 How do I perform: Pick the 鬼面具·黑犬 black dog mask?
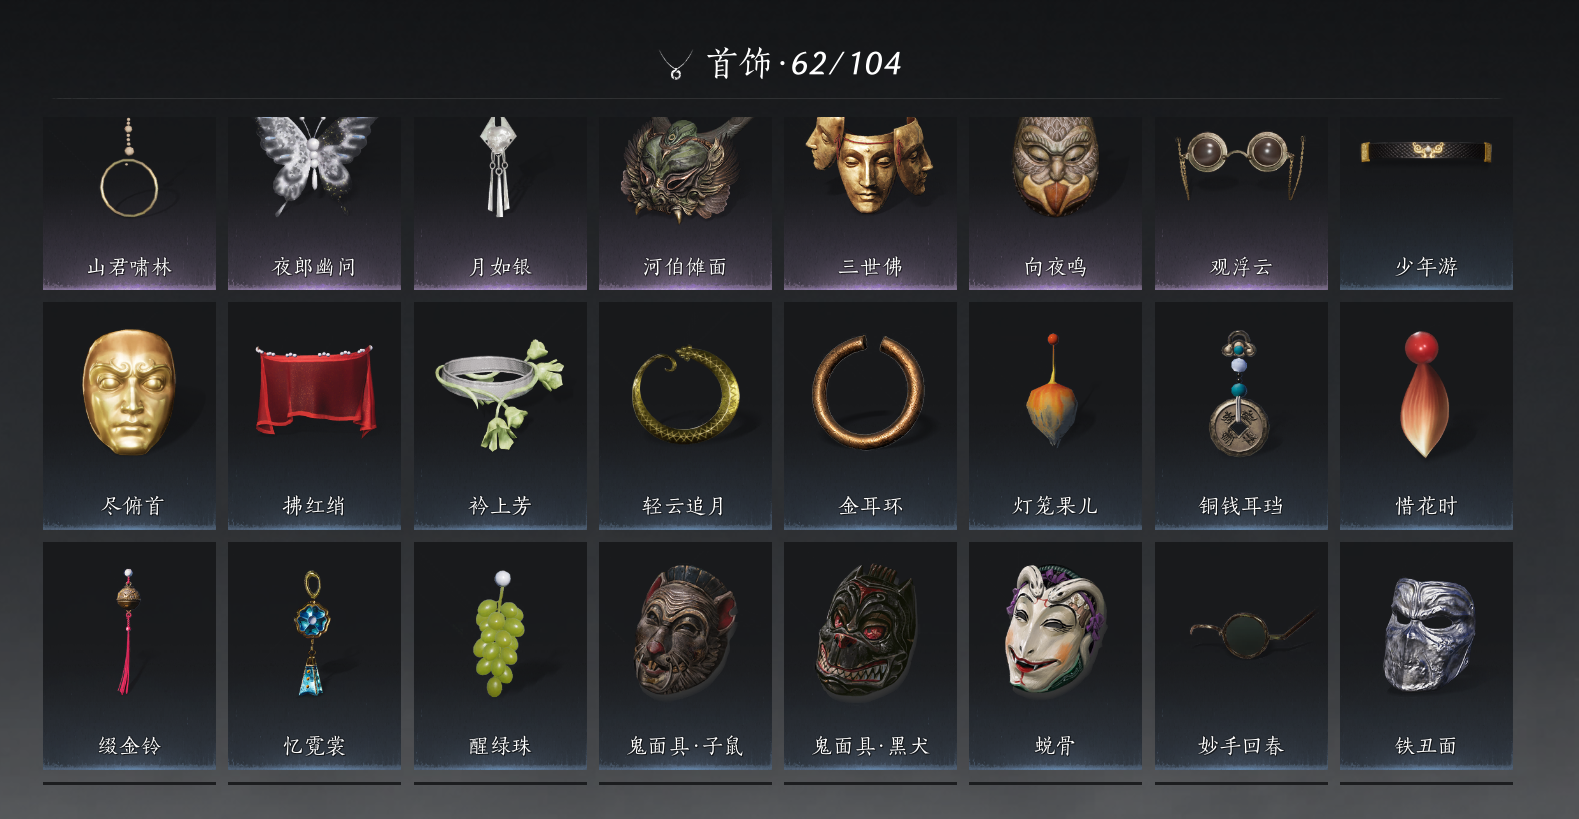click(870, 656)
